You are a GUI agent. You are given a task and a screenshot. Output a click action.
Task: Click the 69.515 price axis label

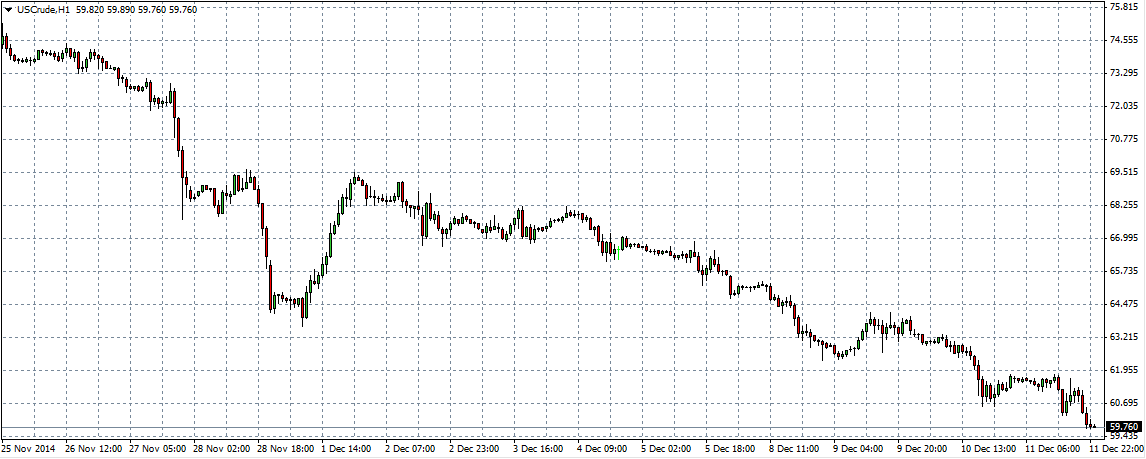(x=1124, y=172)
